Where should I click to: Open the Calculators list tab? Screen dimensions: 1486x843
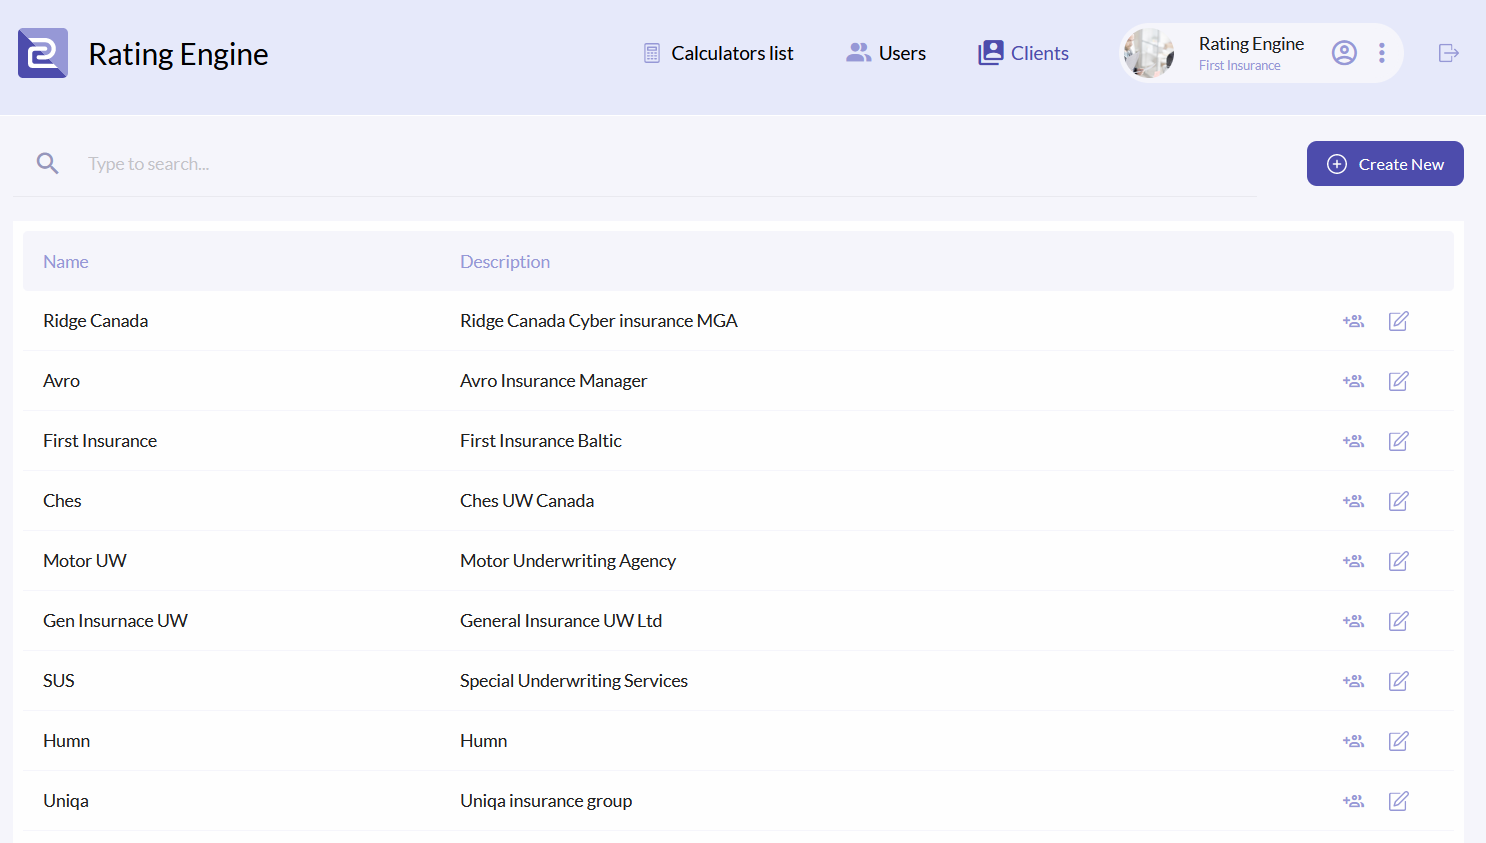tap(718, 53)
